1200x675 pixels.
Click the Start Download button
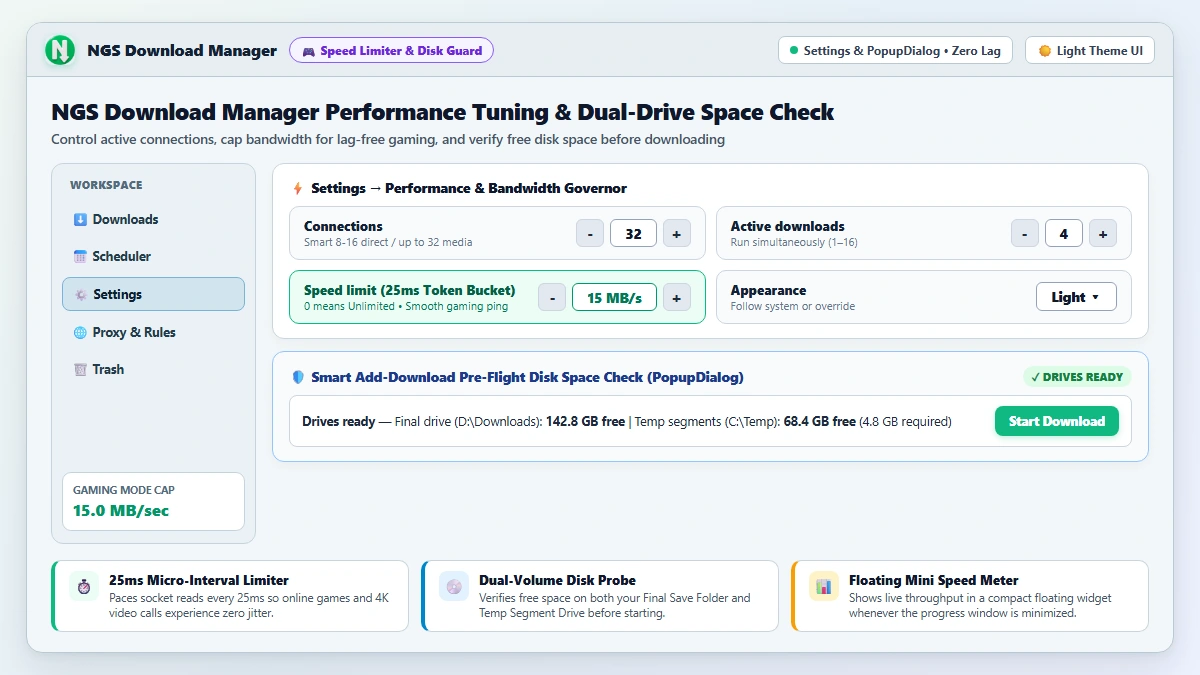(x=1056, y=421)
